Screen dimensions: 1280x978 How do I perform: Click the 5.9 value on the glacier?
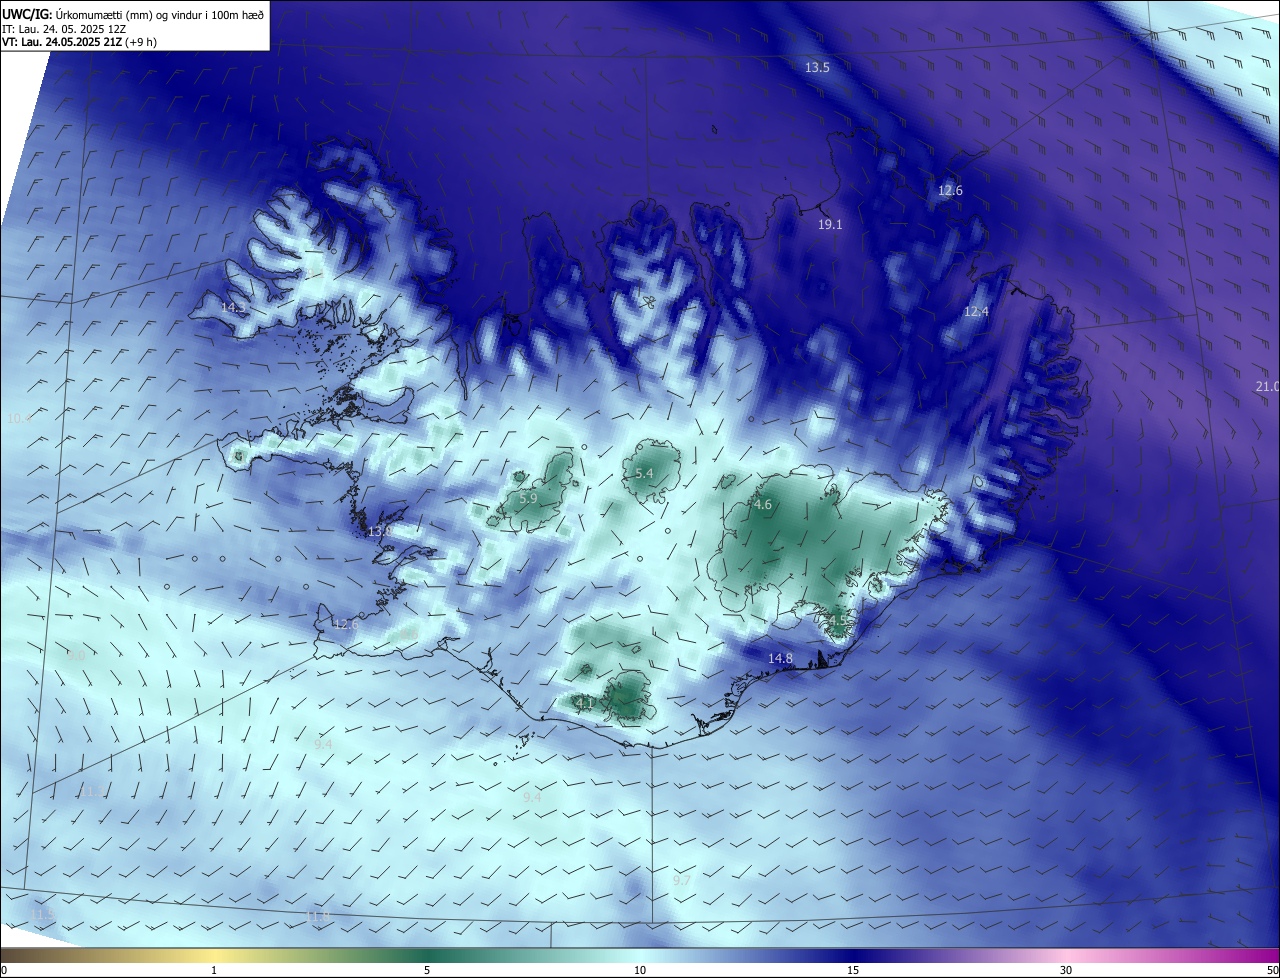tap(528, 498)
